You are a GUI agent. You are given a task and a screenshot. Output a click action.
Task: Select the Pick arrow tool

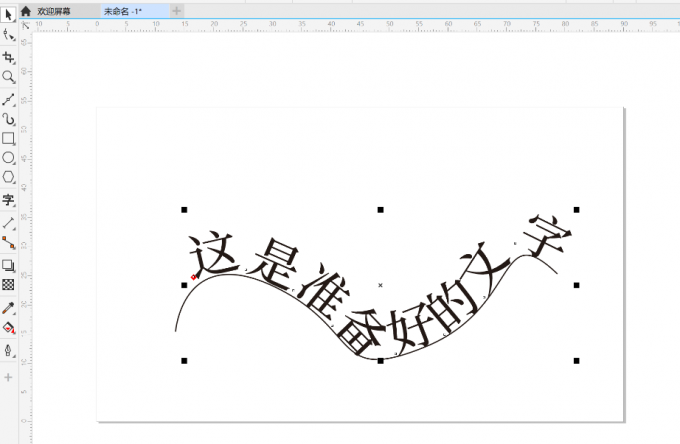(8, 15)
